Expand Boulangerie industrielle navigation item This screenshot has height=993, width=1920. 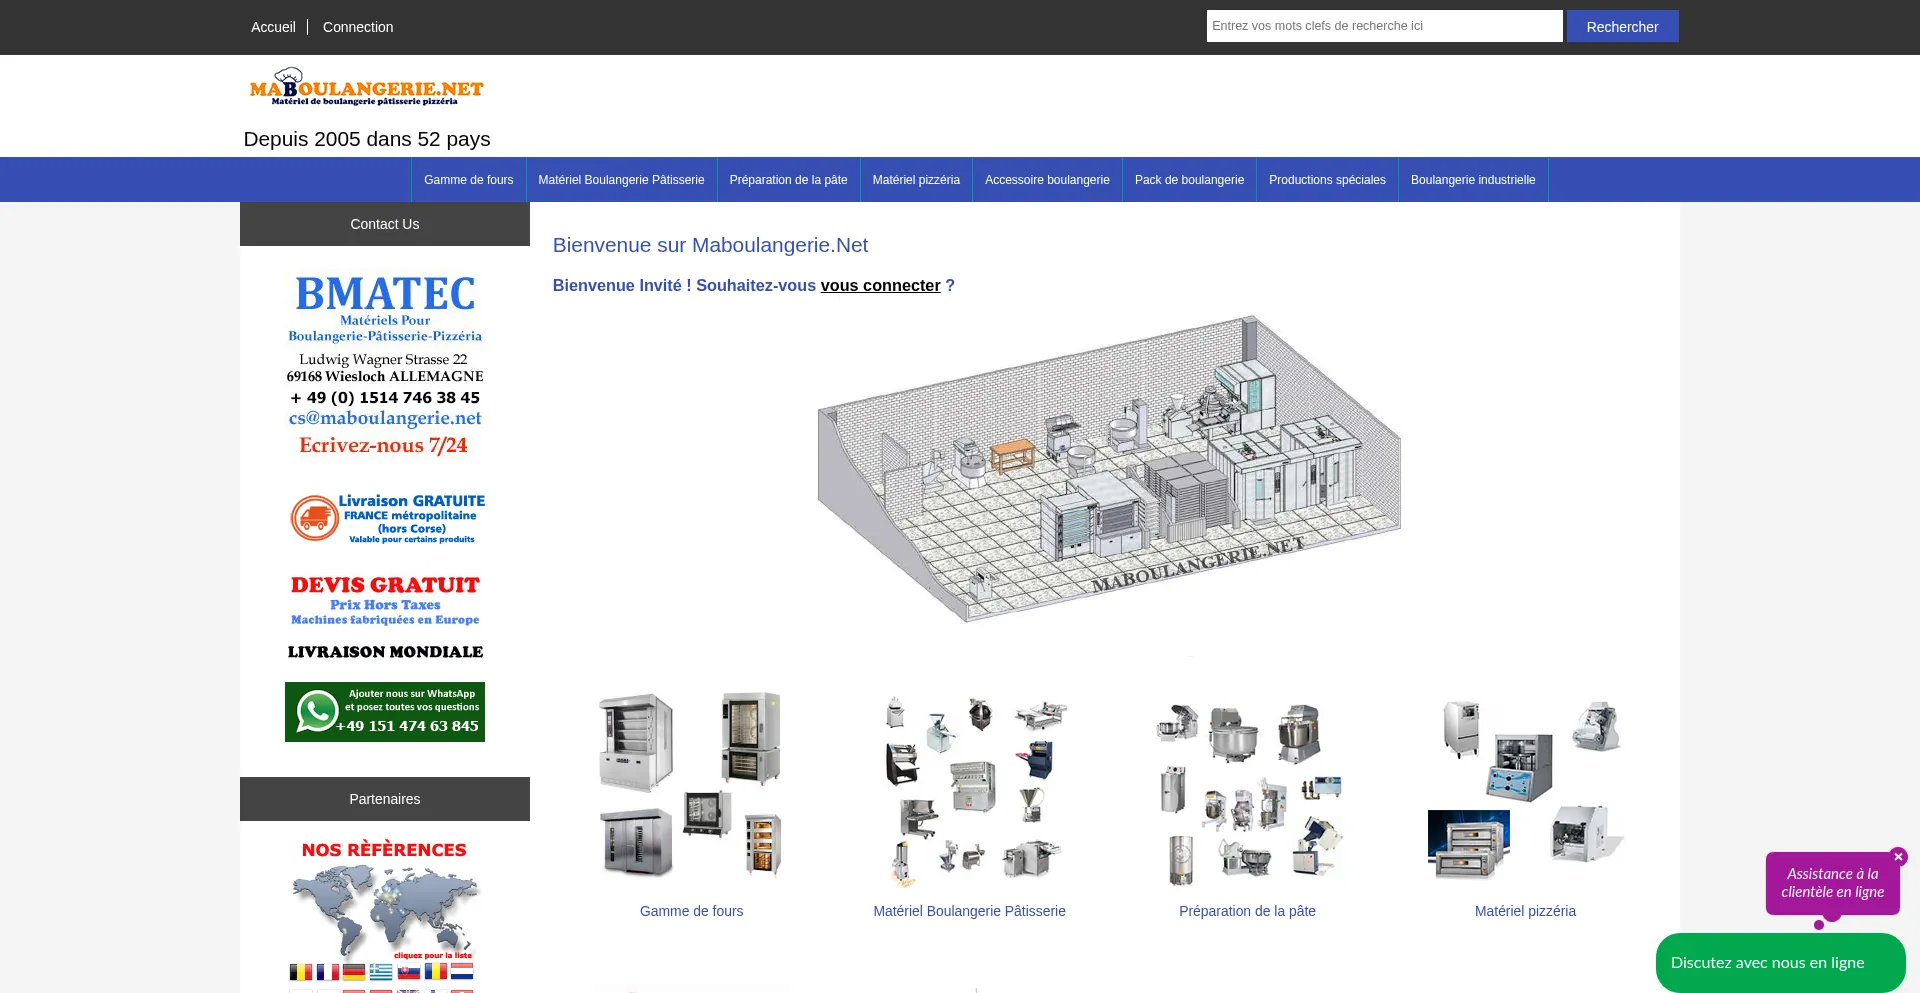coord(1472,180)
